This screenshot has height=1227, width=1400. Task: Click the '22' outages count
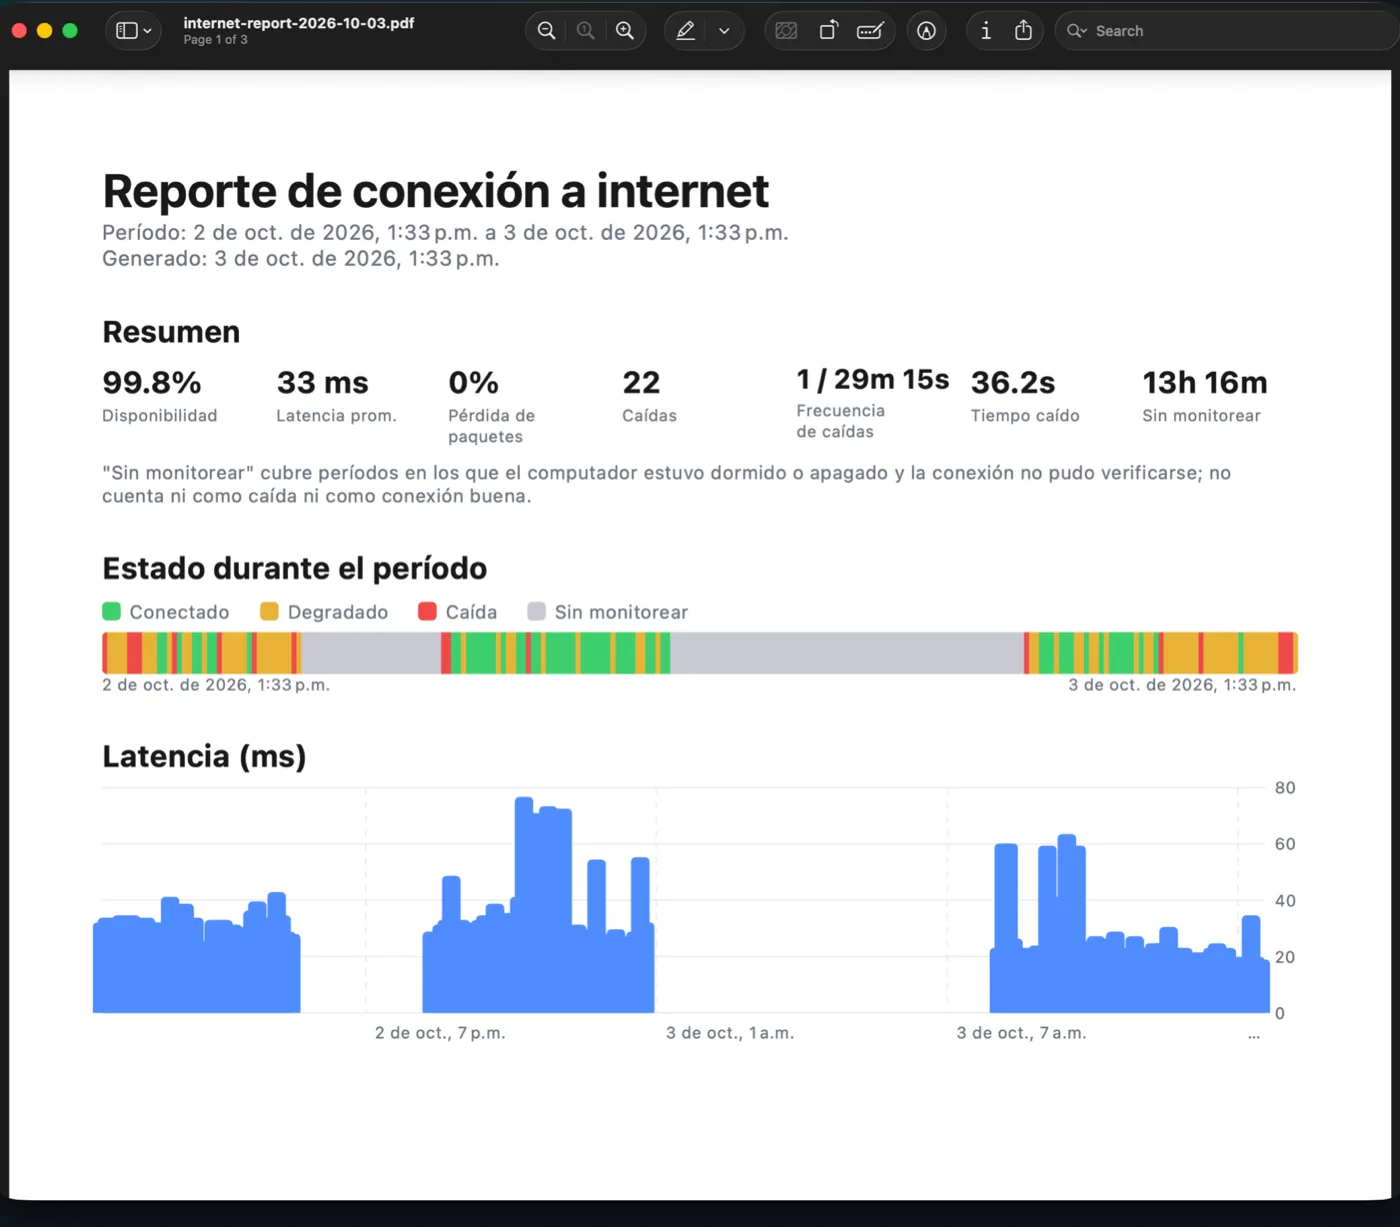[641, 382]
